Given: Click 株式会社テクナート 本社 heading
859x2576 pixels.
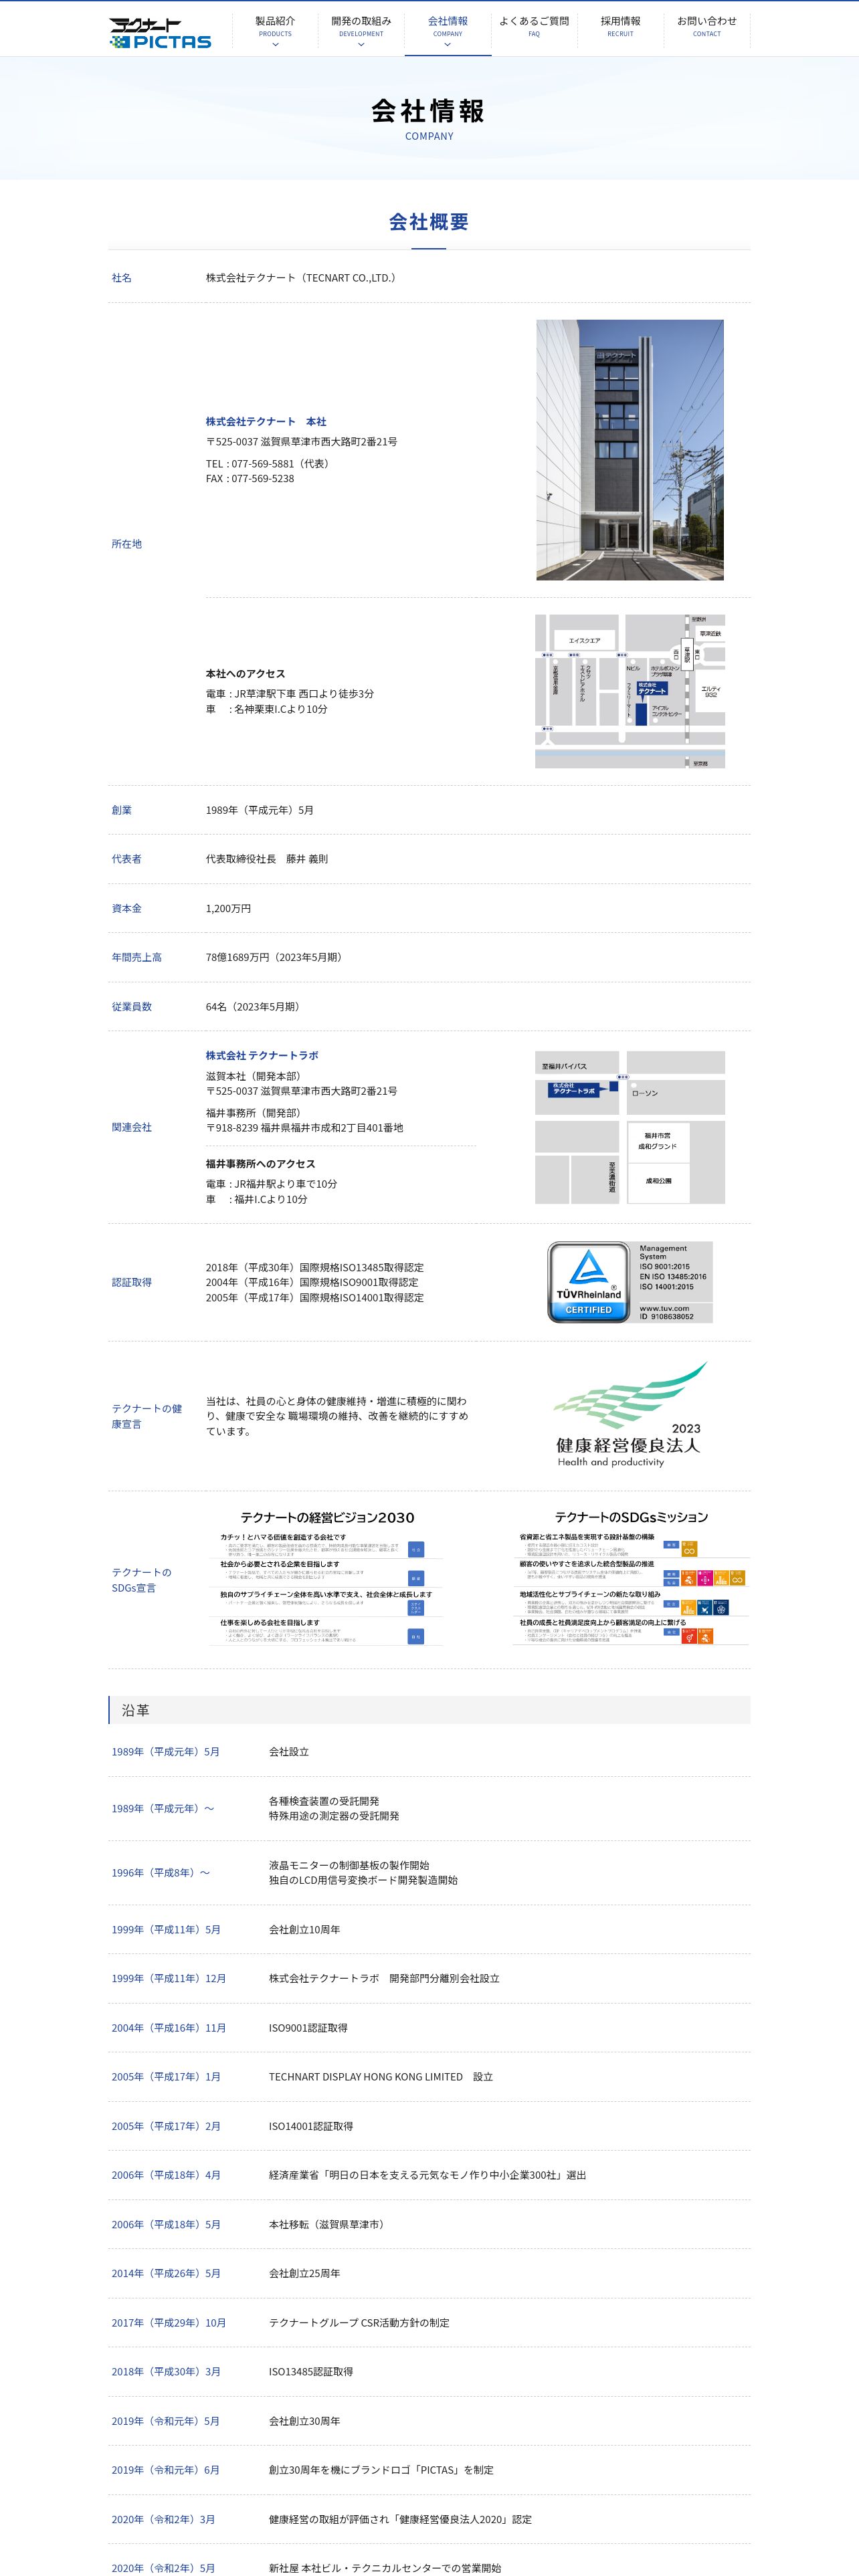Looking at the screenshot, I should [x=266, y=422].
